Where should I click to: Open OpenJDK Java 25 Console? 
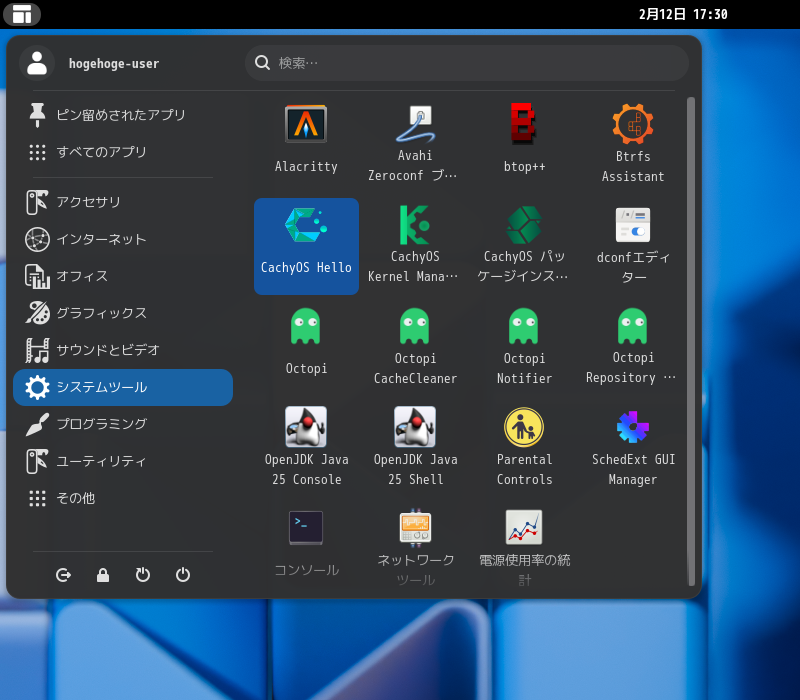[306, 448]
